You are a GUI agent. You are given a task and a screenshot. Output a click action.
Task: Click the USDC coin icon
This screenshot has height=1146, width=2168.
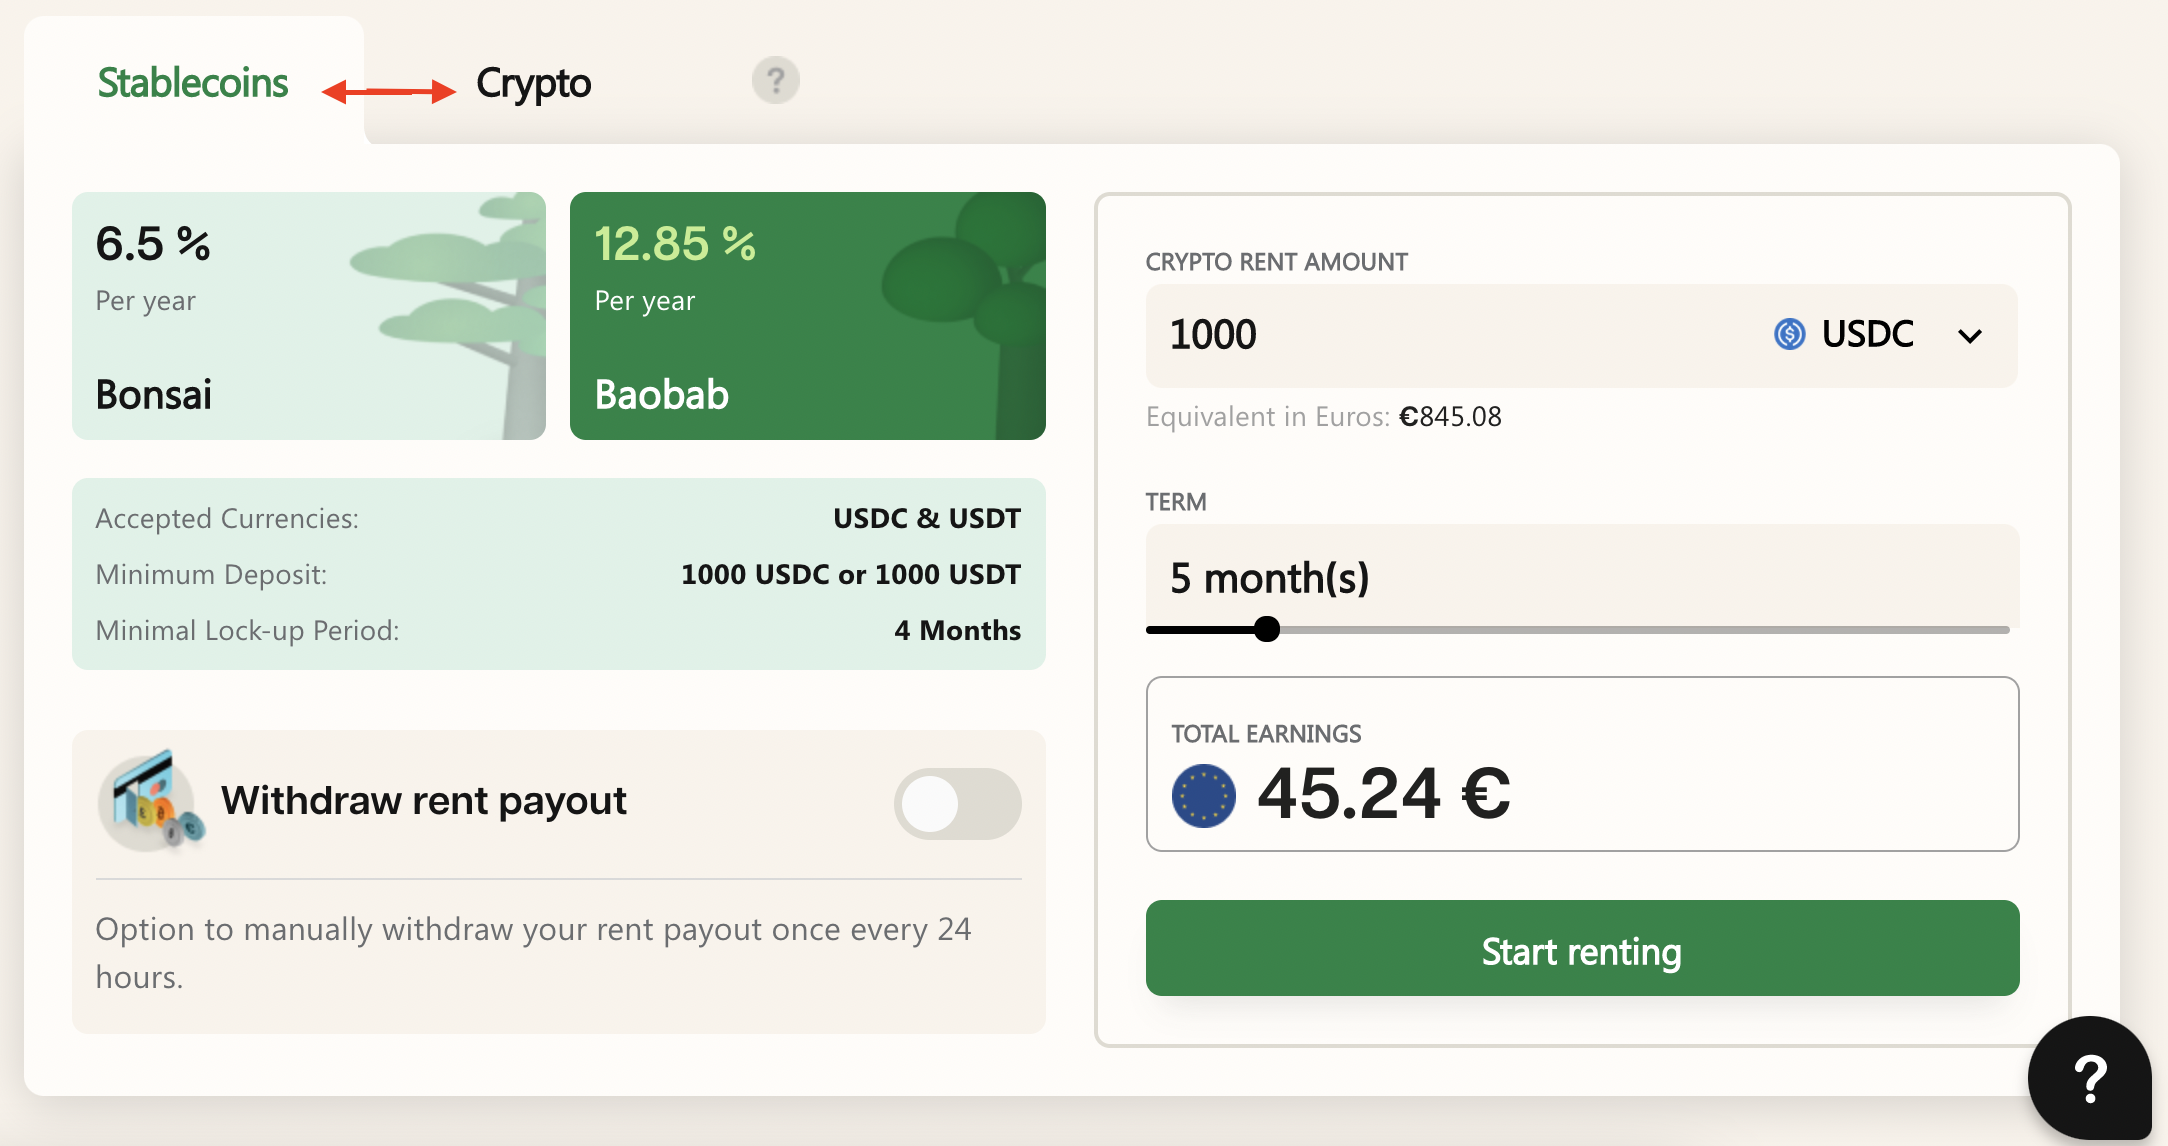coord(1789,334)
